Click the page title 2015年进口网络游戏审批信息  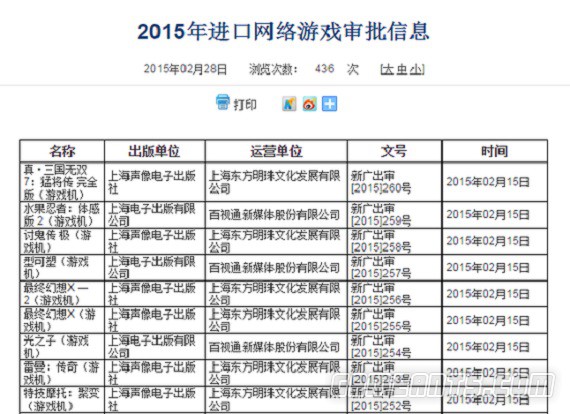[283, 31]
